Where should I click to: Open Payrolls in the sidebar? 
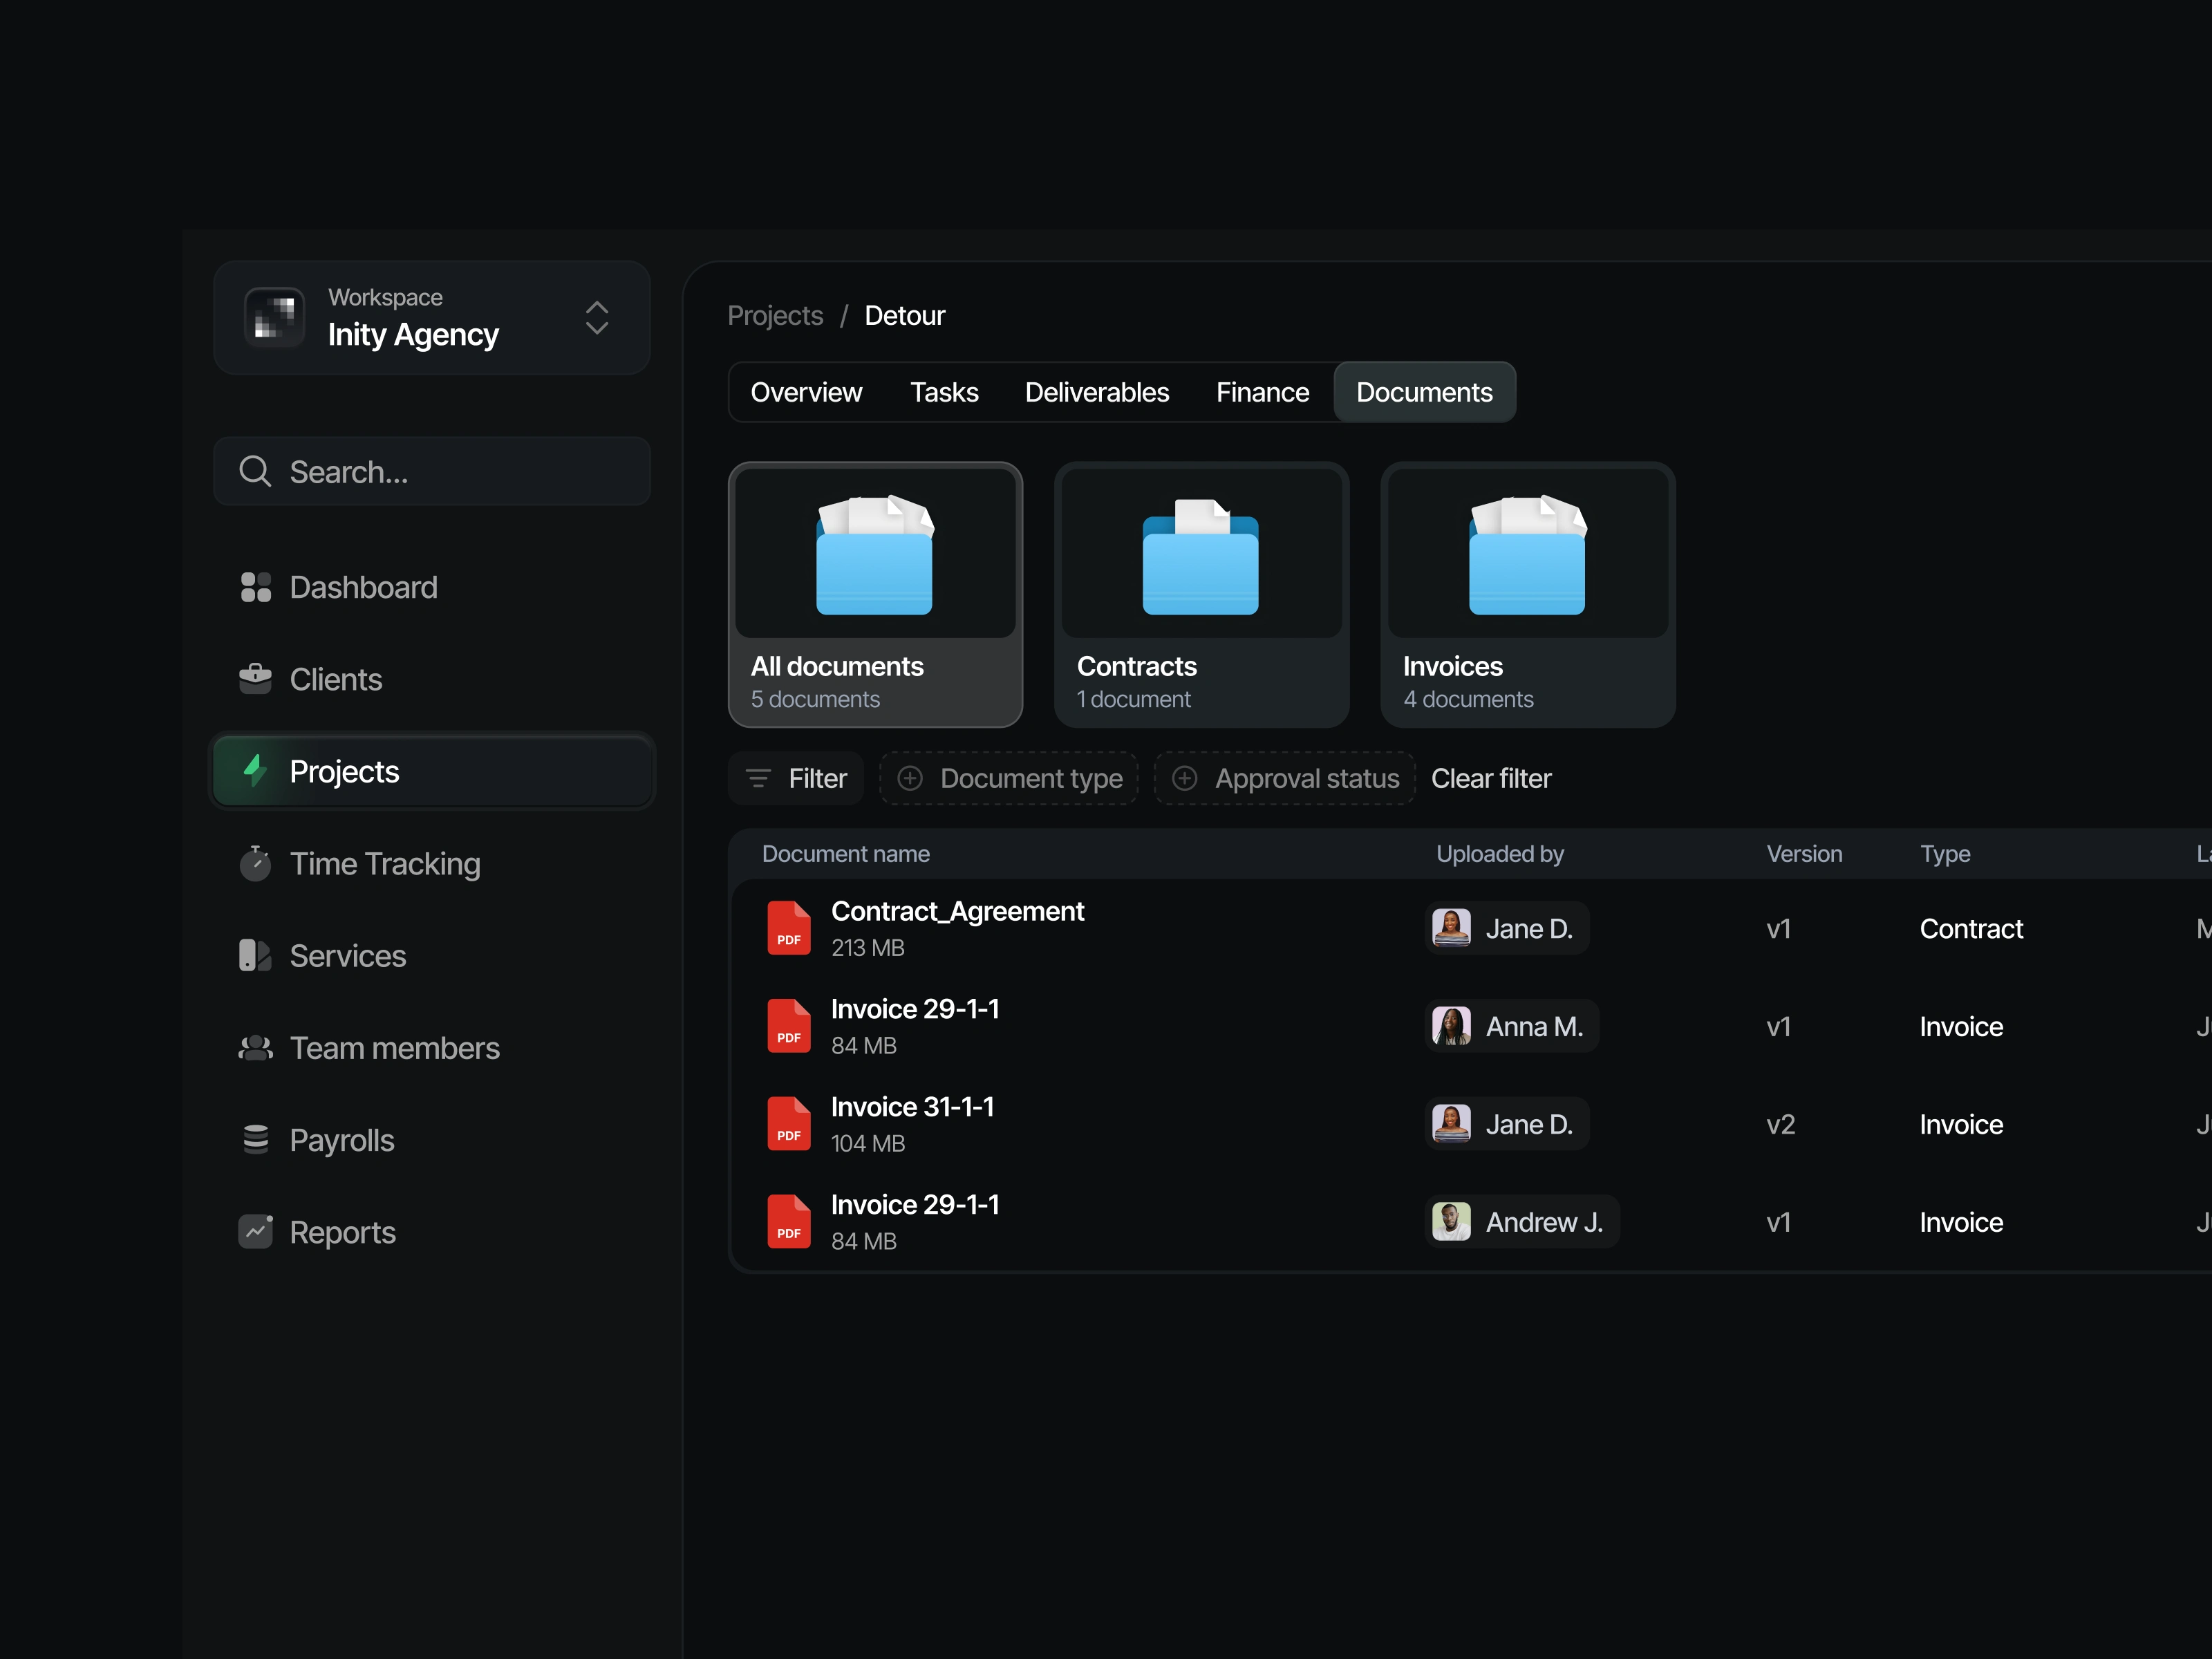(x=432, y=1139)
